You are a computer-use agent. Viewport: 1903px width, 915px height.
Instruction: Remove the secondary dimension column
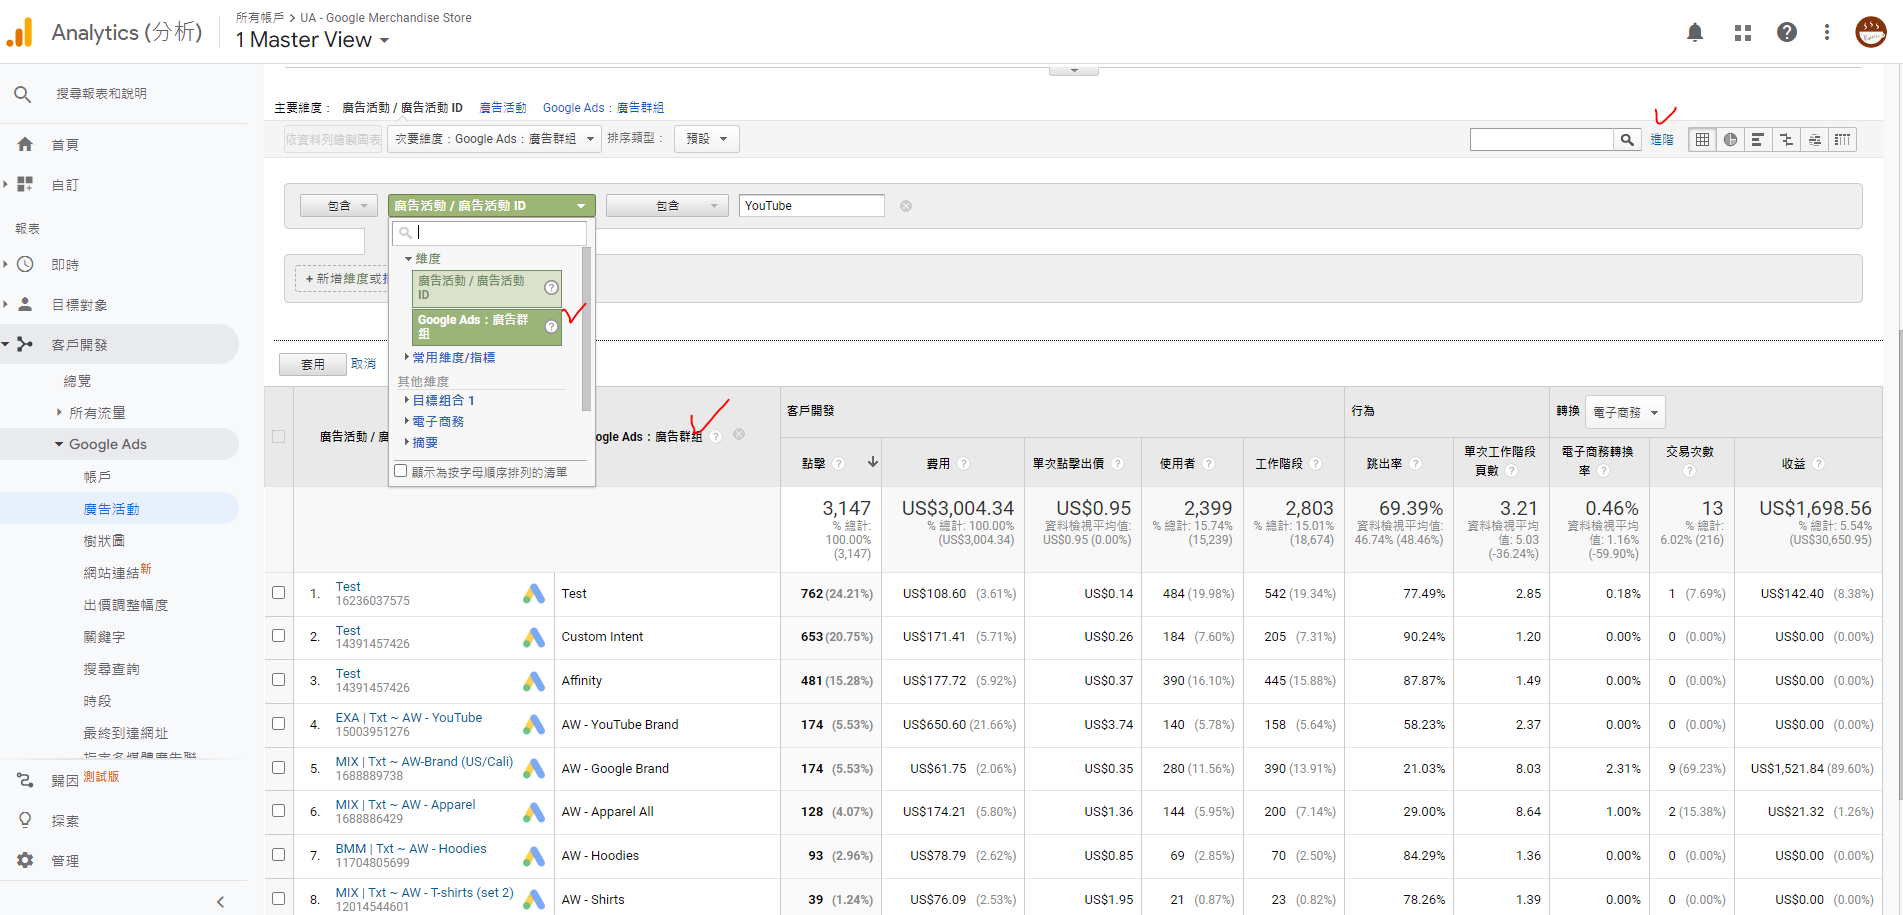(739, 434)
